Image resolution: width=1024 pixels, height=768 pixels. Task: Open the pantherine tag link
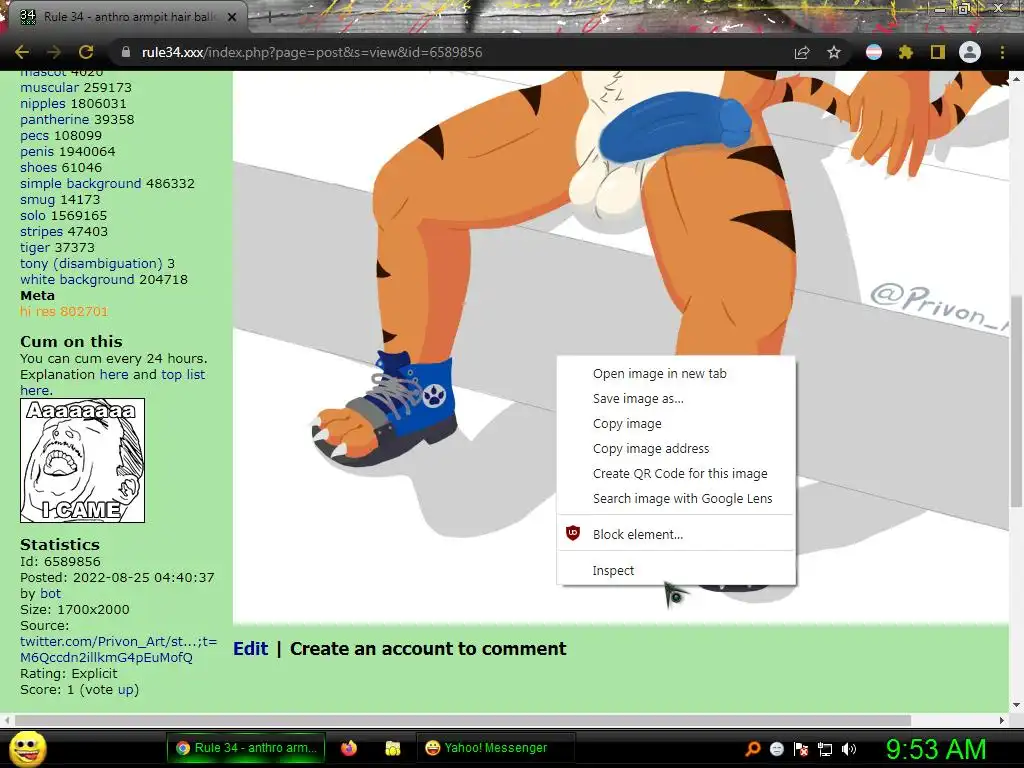click(54, 120)
